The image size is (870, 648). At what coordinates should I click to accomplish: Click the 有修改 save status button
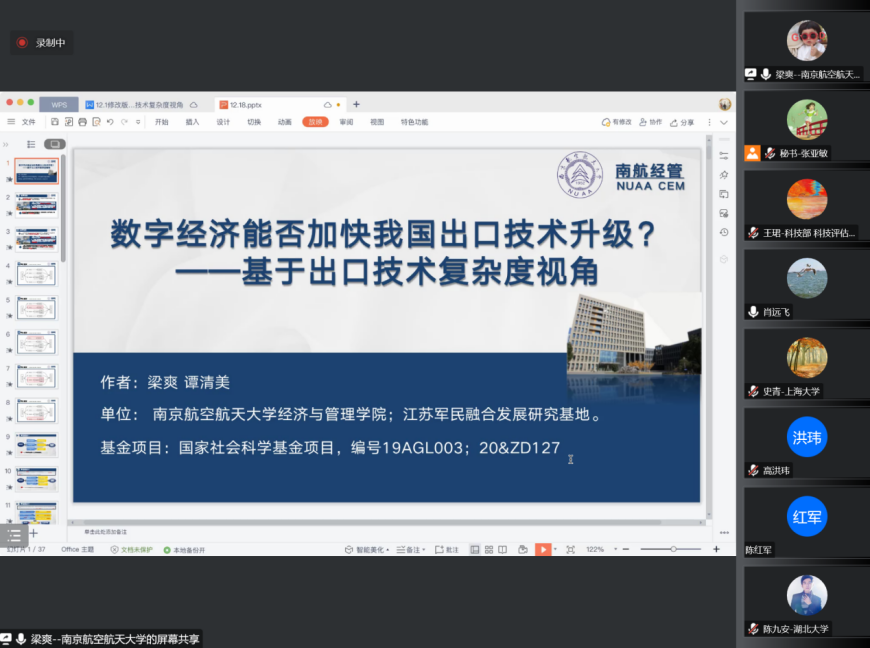(619, 121)
